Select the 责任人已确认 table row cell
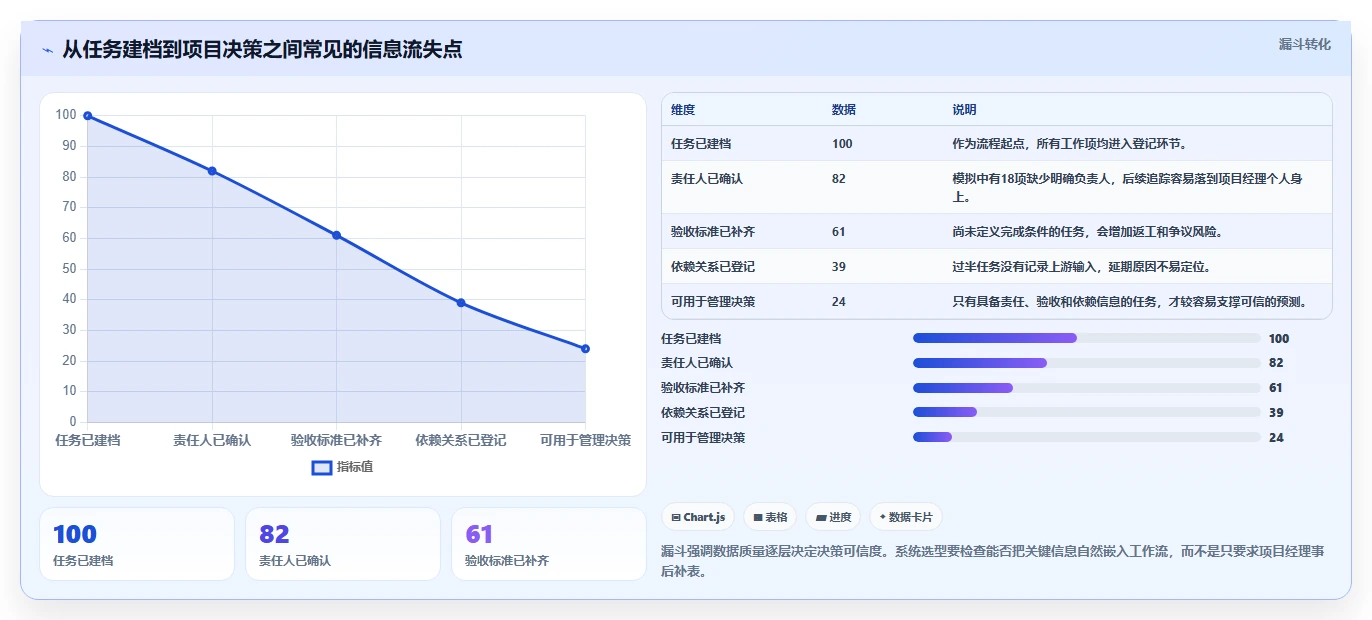1372x620 pixels. pyautogui.click(x=707, y=179)
